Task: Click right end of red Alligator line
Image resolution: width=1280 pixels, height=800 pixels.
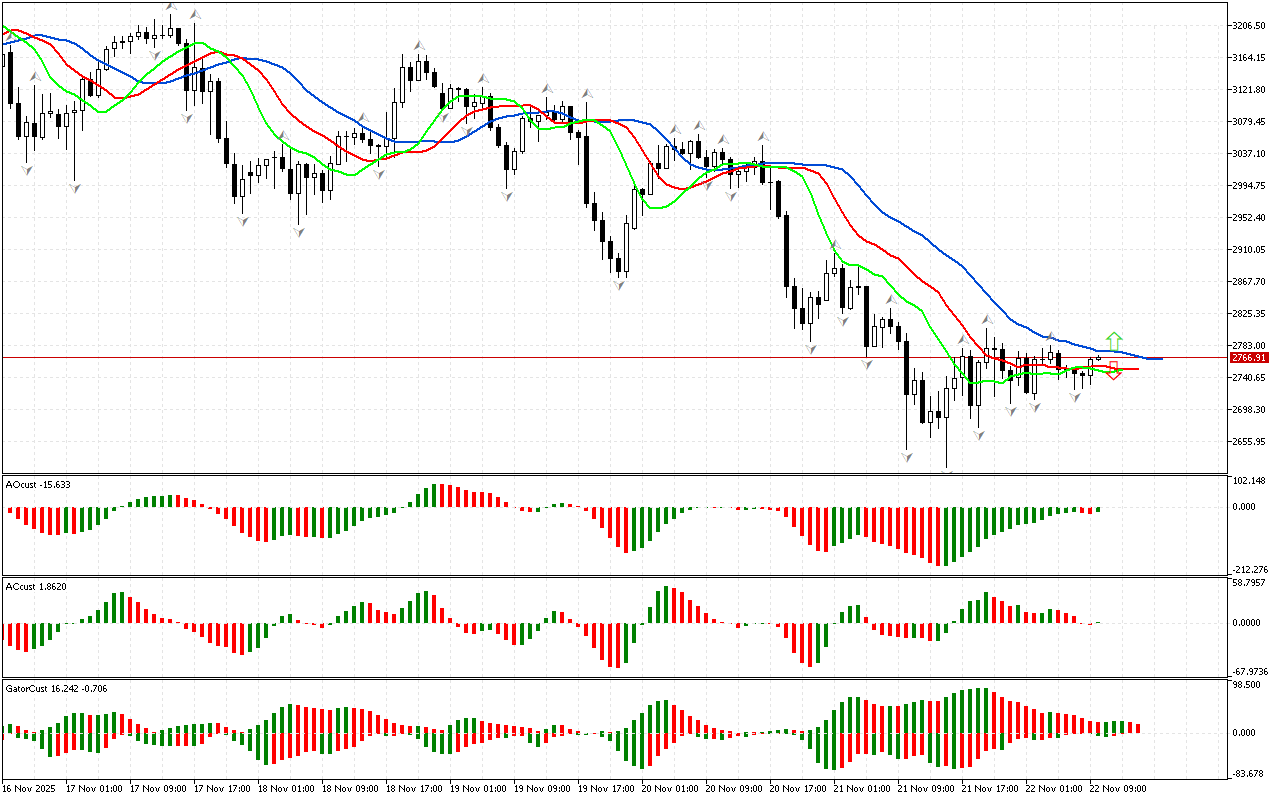Action: point(1136,369)
